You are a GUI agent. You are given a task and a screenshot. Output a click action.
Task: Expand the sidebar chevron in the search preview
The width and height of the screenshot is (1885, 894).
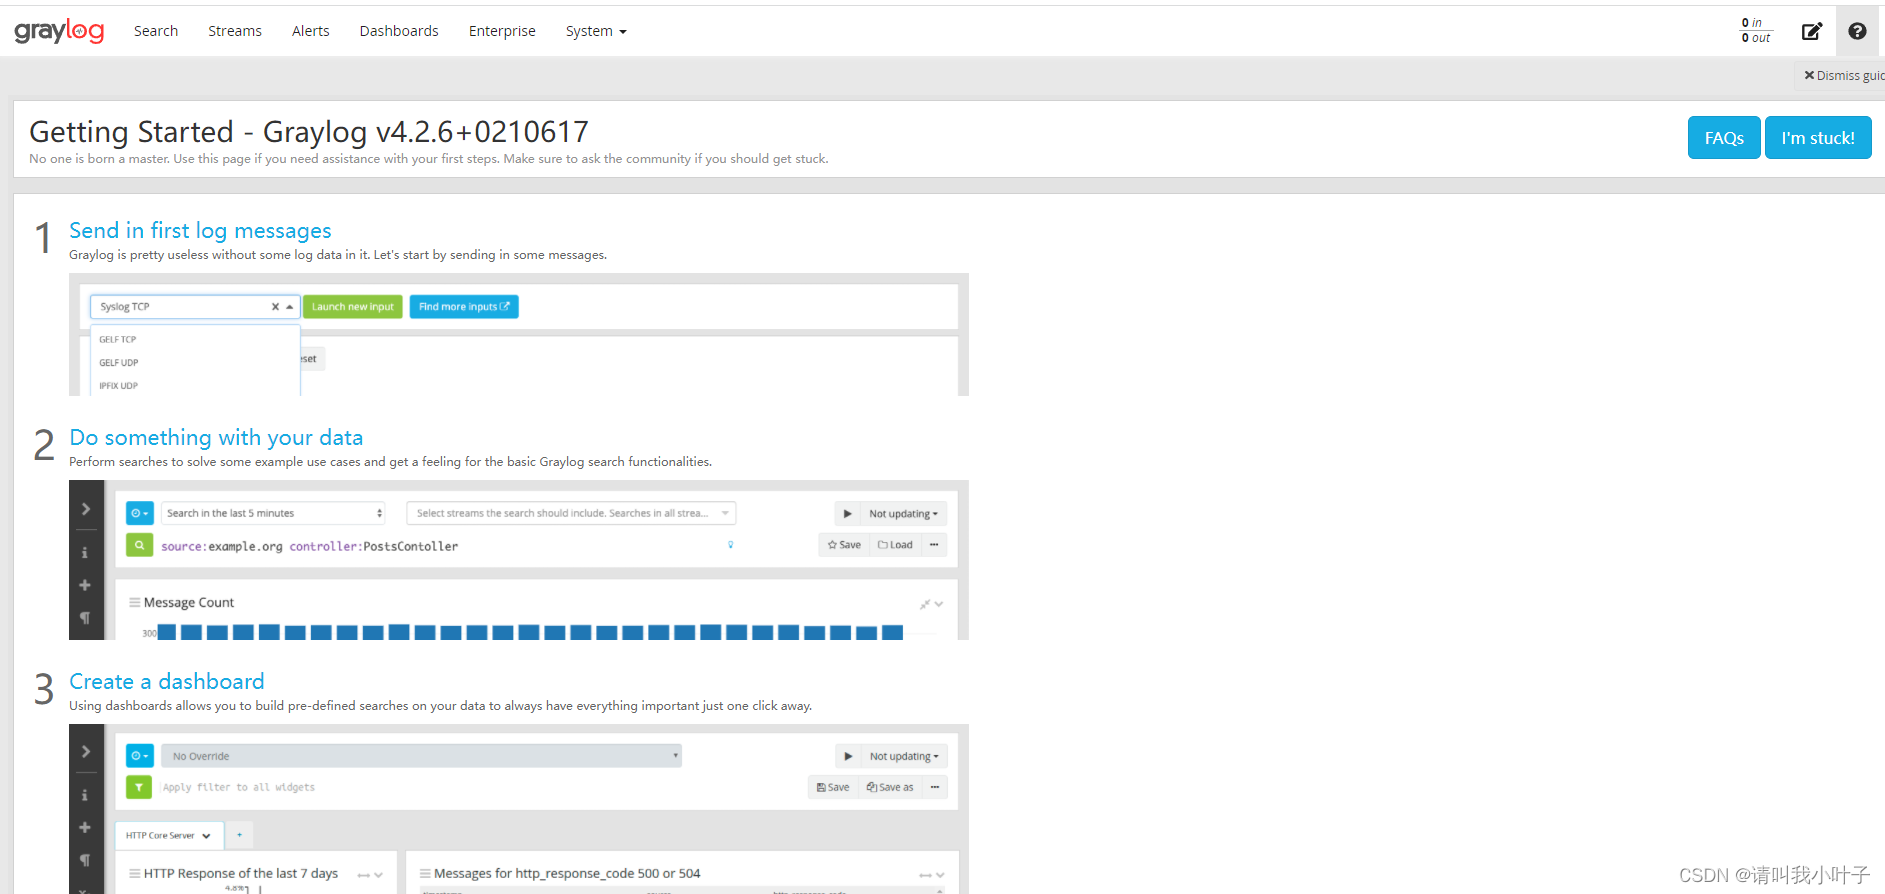(x=86, y=509)
